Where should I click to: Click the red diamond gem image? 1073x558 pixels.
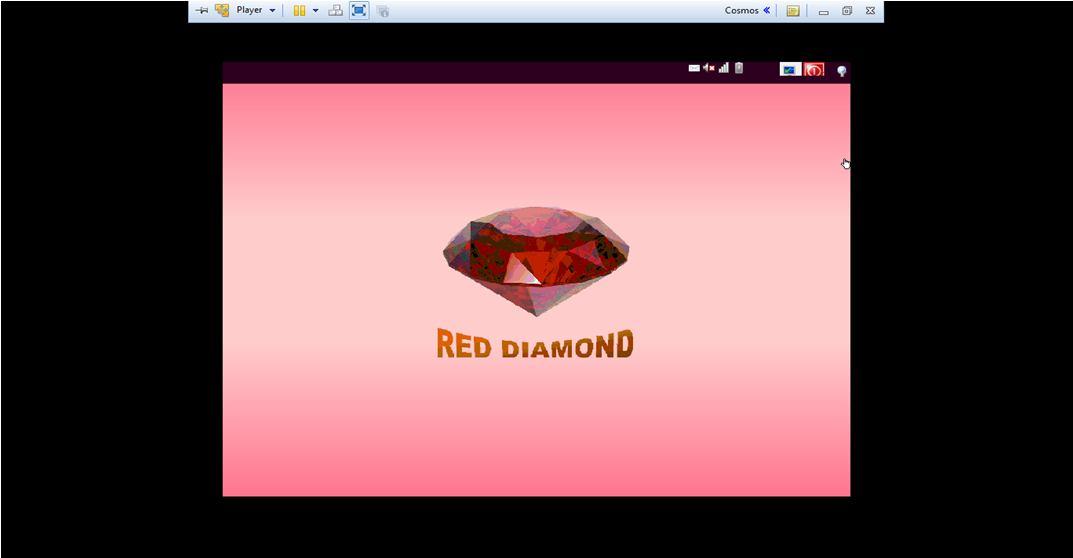pos(536,261)
